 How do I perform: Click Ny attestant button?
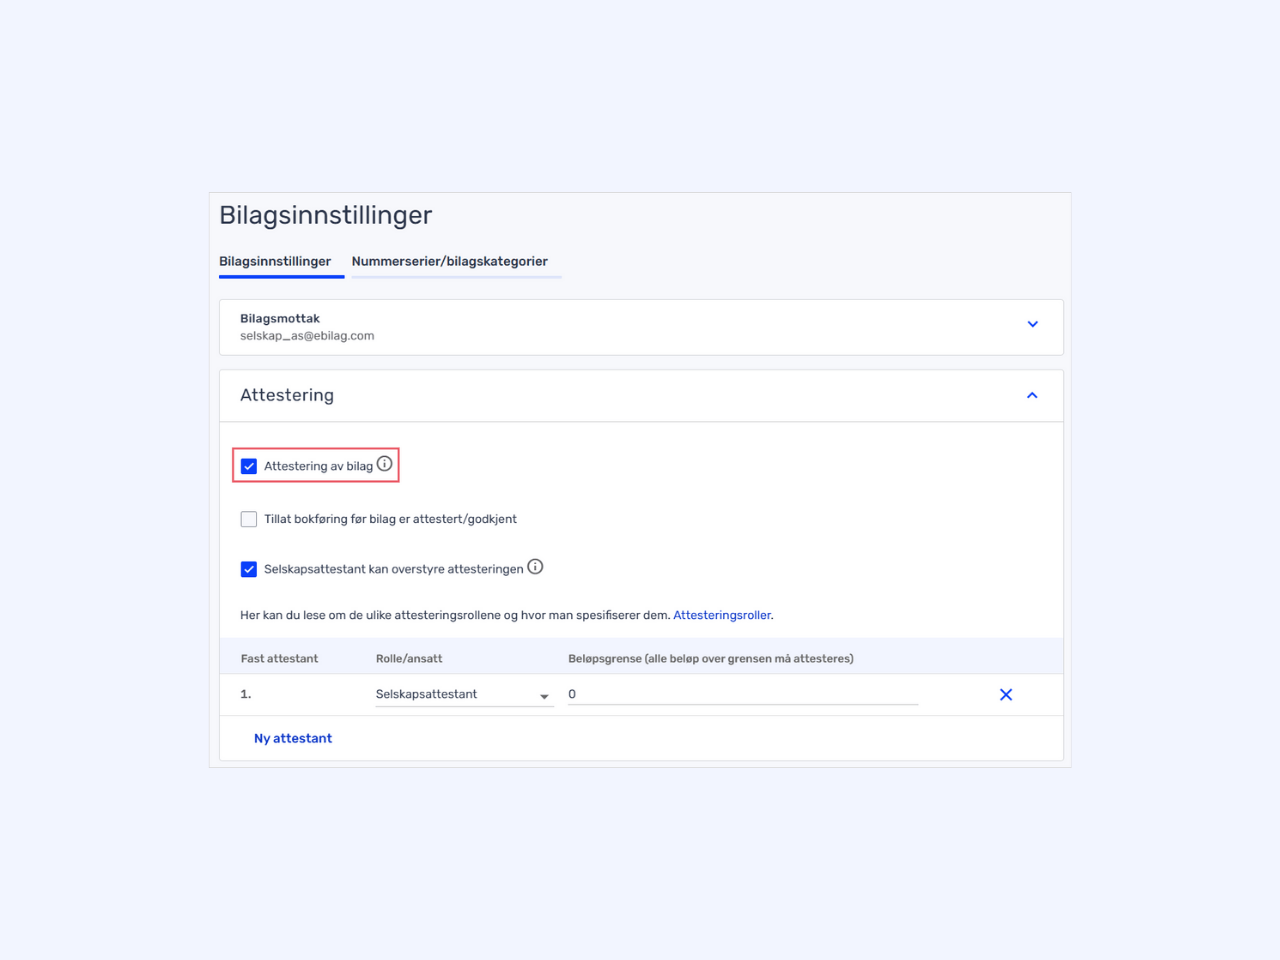point(293,738)
